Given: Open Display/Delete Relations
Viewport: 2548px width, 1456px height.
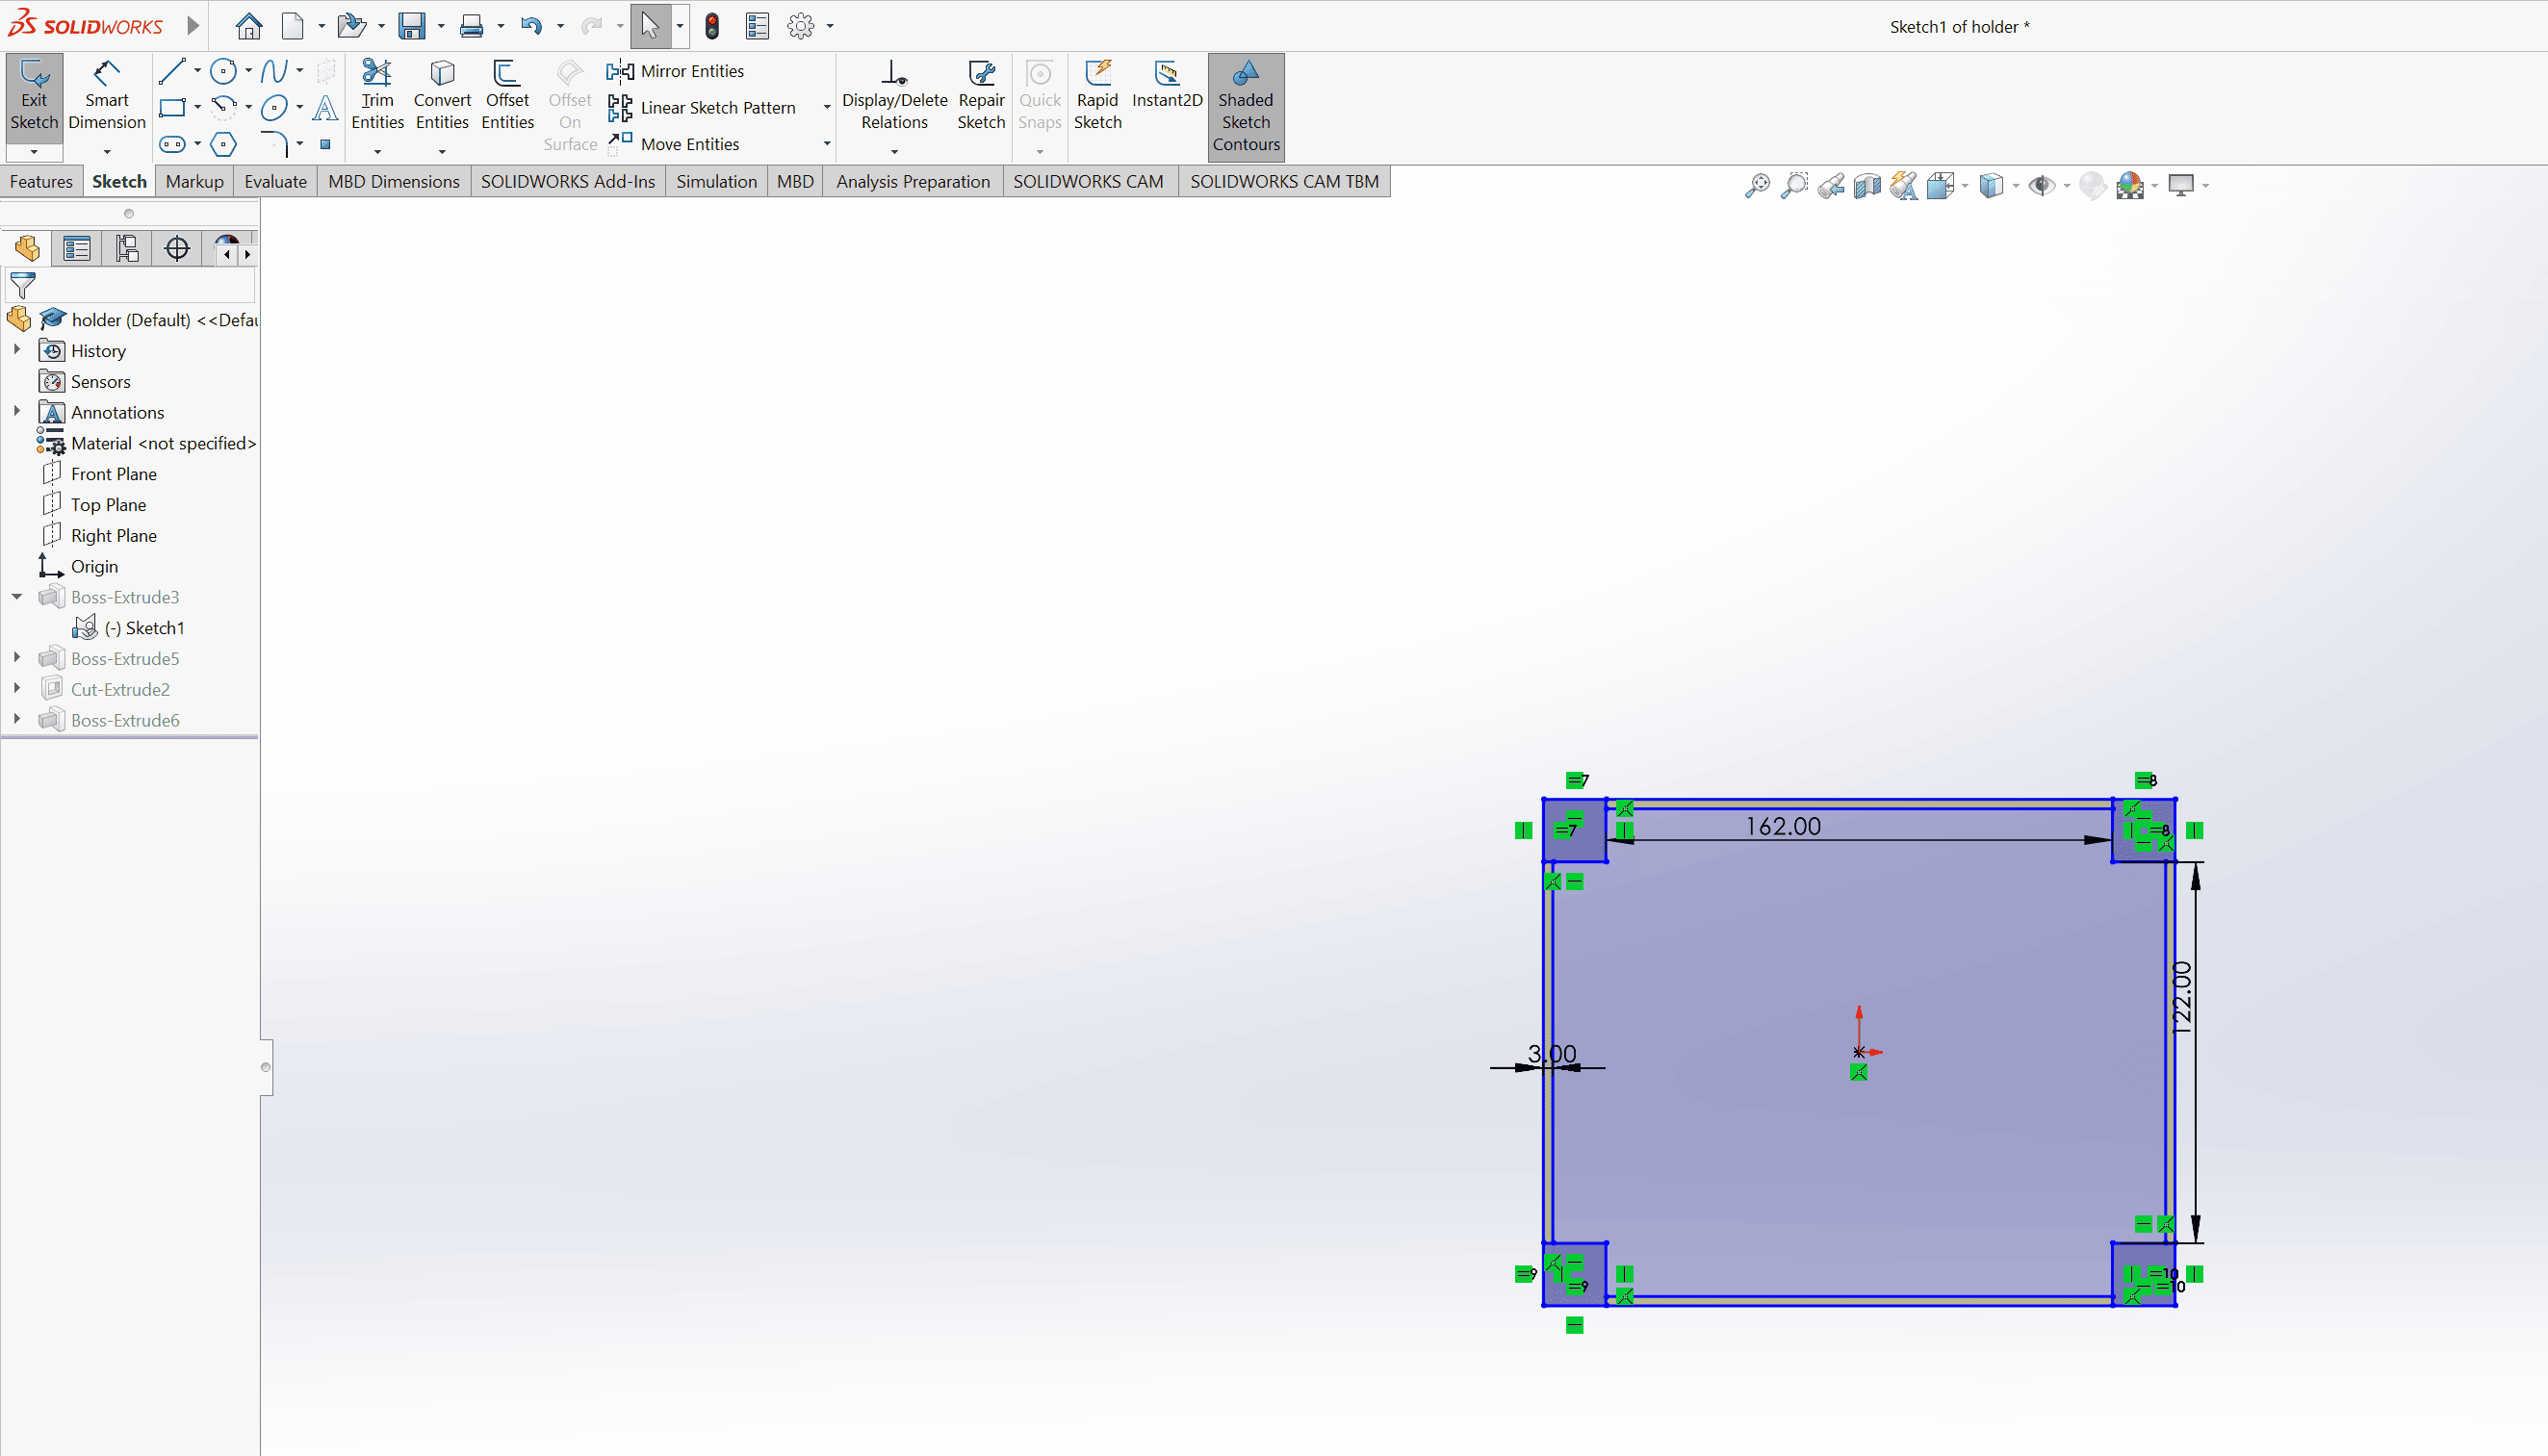Looking at the screenshot, I should click(x=894, y=96).
